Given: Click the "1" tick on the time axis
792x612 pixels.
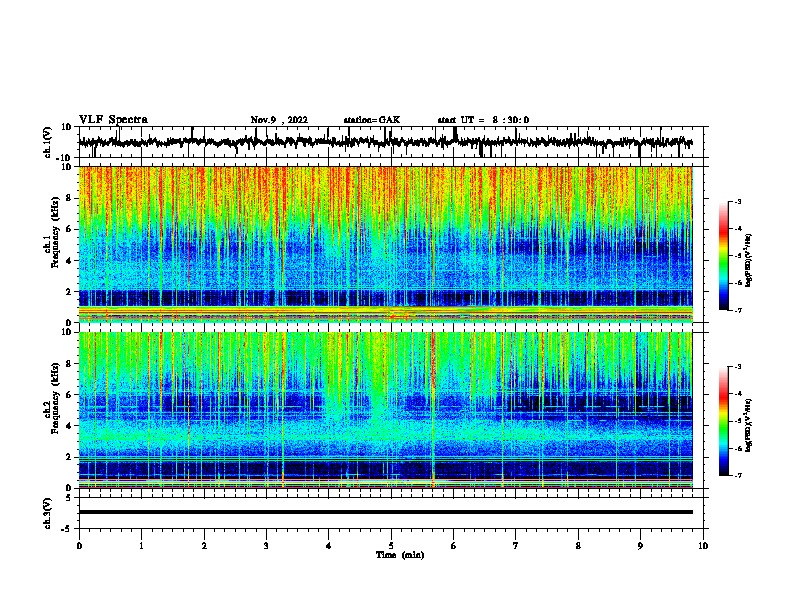Looking at the screenshot, I should [141, 546].
